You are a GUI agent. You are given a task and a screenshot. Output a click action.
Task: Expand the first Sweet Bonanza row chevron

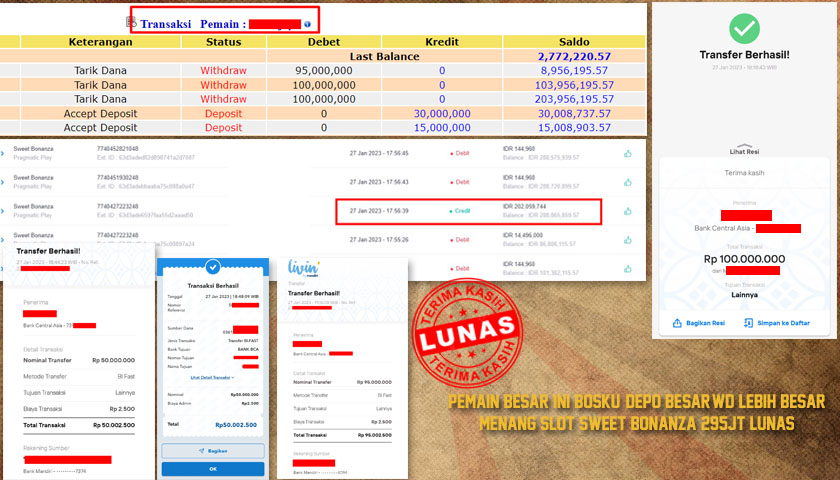pyautogui.click(x=4, y=153)
